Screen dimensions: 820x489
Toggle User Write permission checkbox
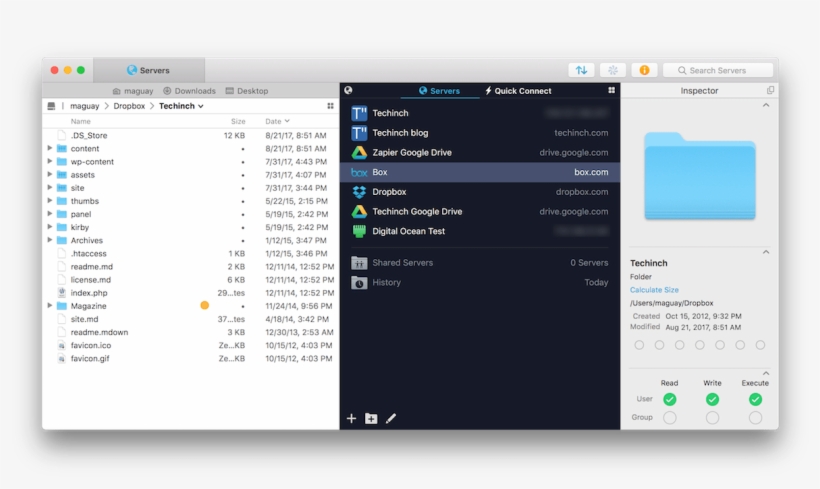point(712,400)
